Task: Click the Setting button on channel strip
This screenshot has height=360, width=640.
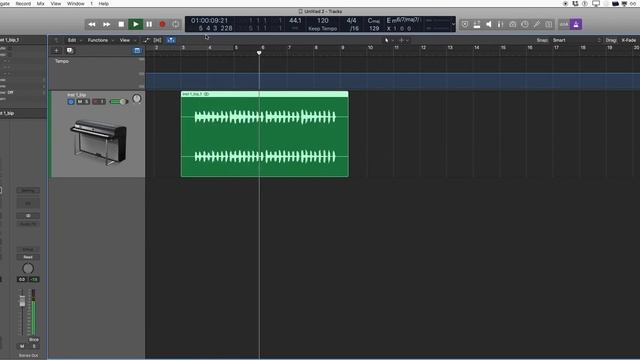Action: point(28,191)
